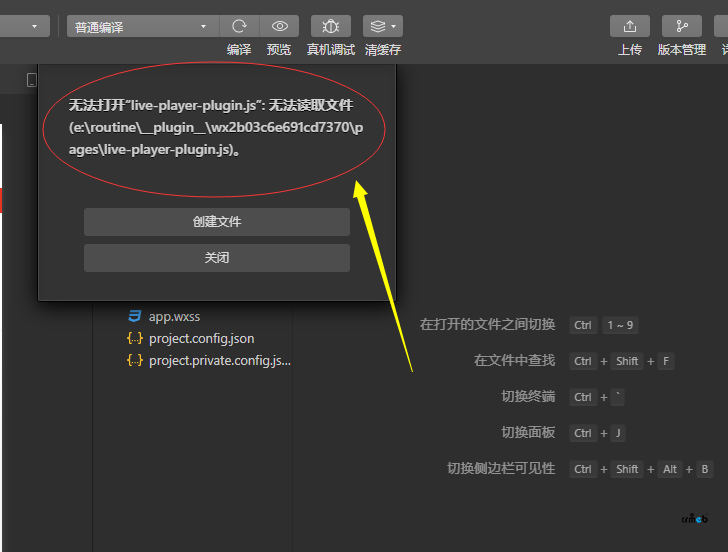
Task: Click the 预览 label under toolbar
Action: (279, 50)
